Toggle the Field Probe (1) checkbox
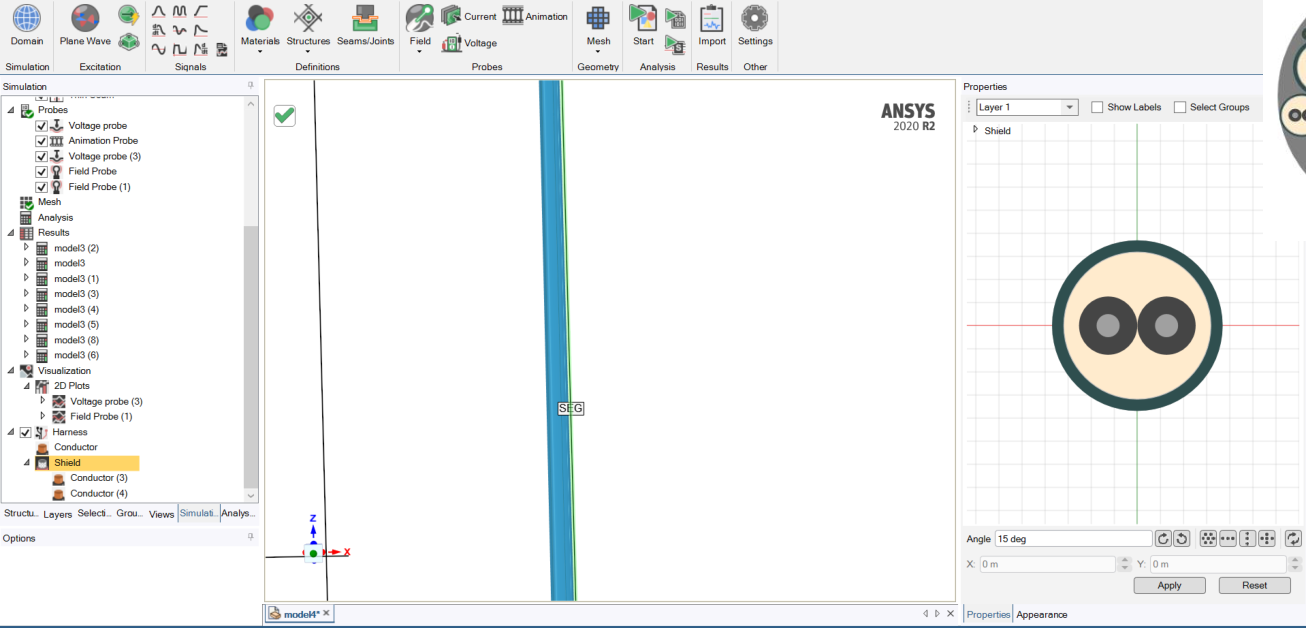This screenshot has height=628, width=1306. tap(42, 187)
